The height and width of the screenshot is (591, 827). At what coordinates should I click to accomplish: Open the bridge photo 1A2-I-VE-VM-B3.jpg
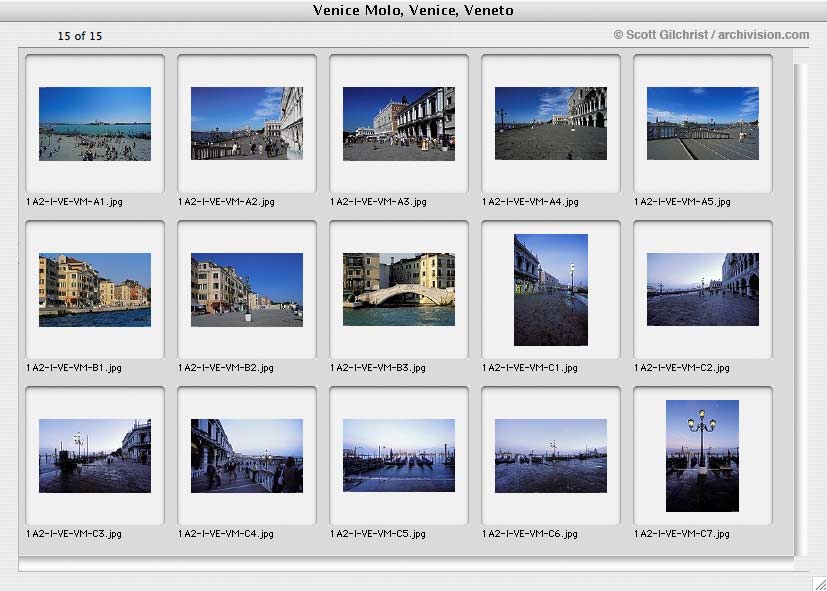coord(399,289)
